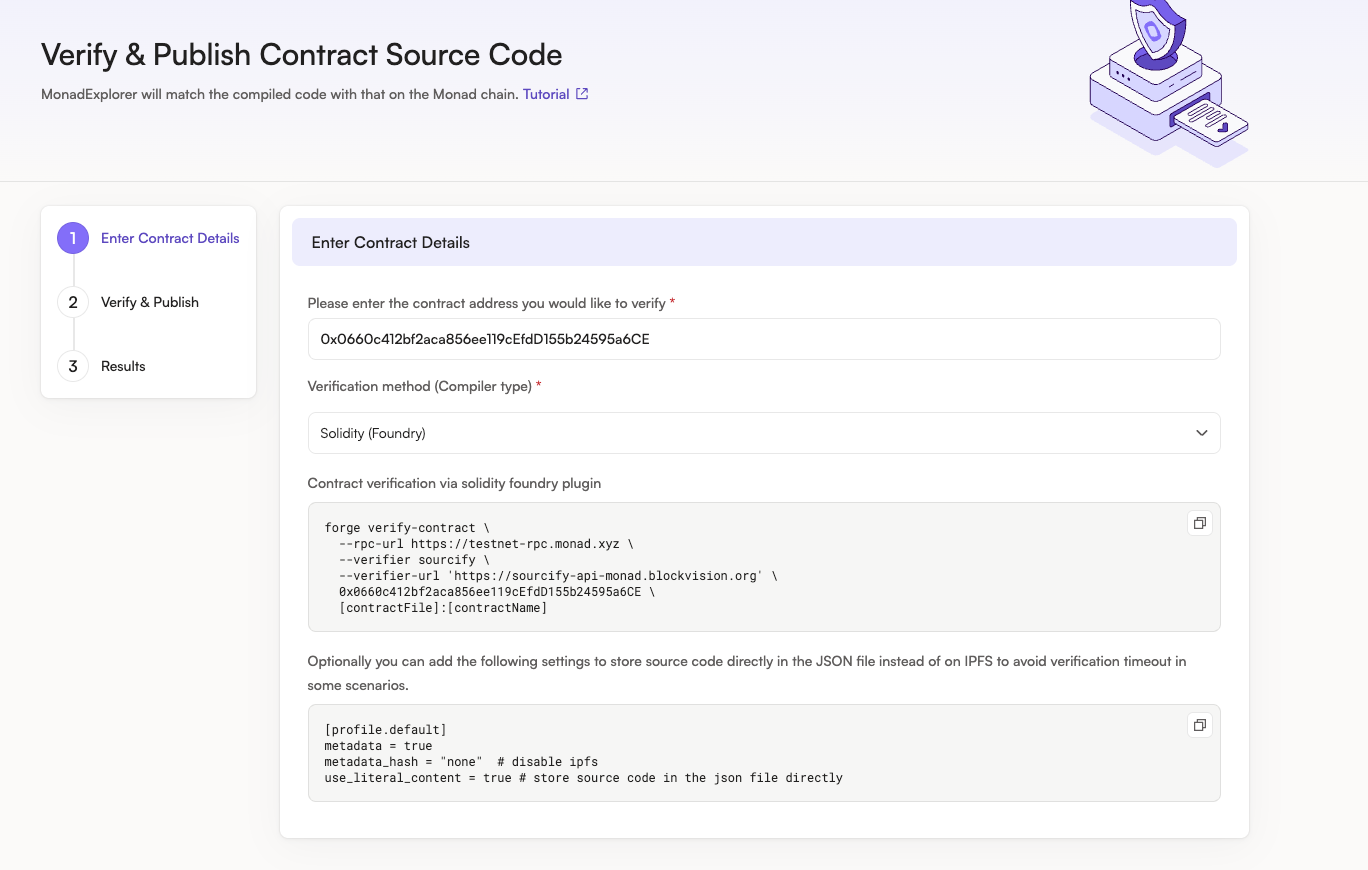Click the page title Verify & Publish Contract Source Code
The height and width of the screenshot is (870, 1368).
click(x=301, y=54)
